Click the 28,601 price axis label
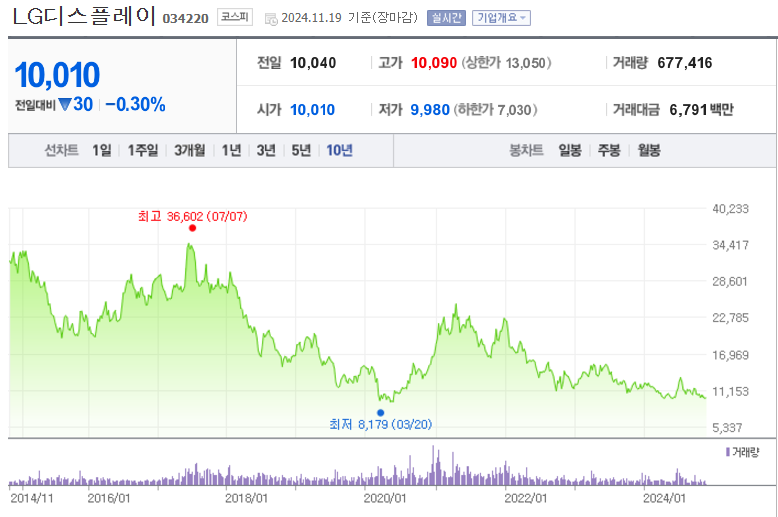 [730, 282]
